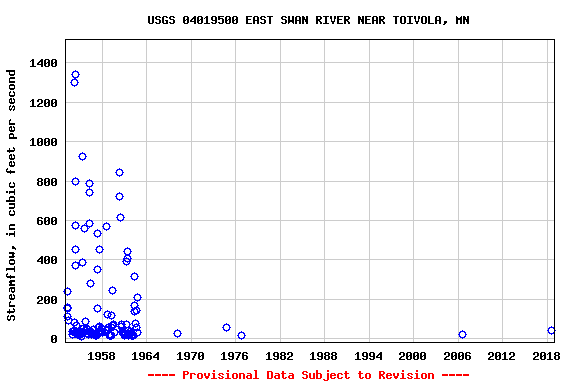Click the 'Streamflow, in cubic feet per second' axis label
Screen dimensions: 576x384
click(11, 195)
